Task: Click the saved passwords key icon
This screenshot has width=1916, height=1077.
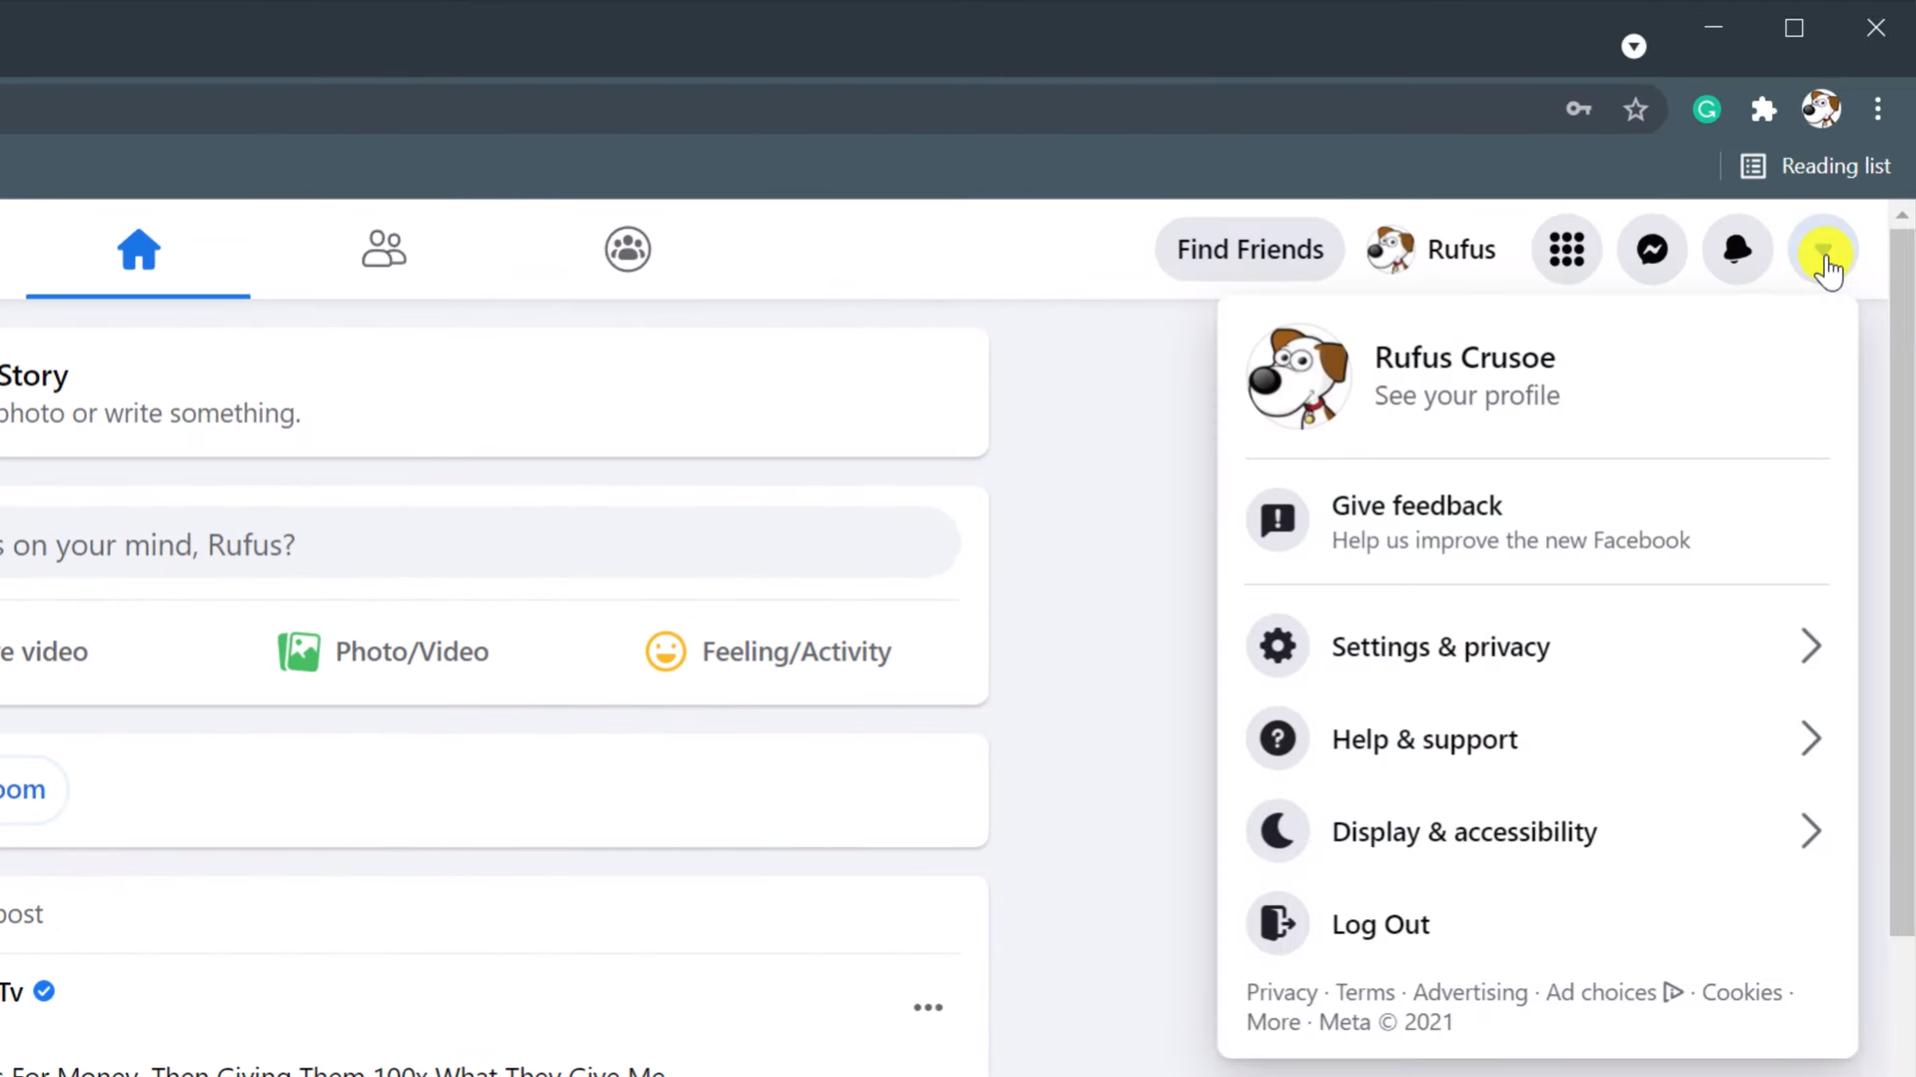Action: pos(1578,109)
